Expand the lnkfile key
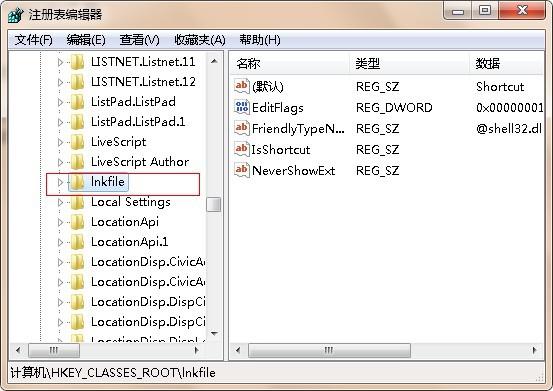The width and height of the screenshot is (553, 391). [60, 182]
